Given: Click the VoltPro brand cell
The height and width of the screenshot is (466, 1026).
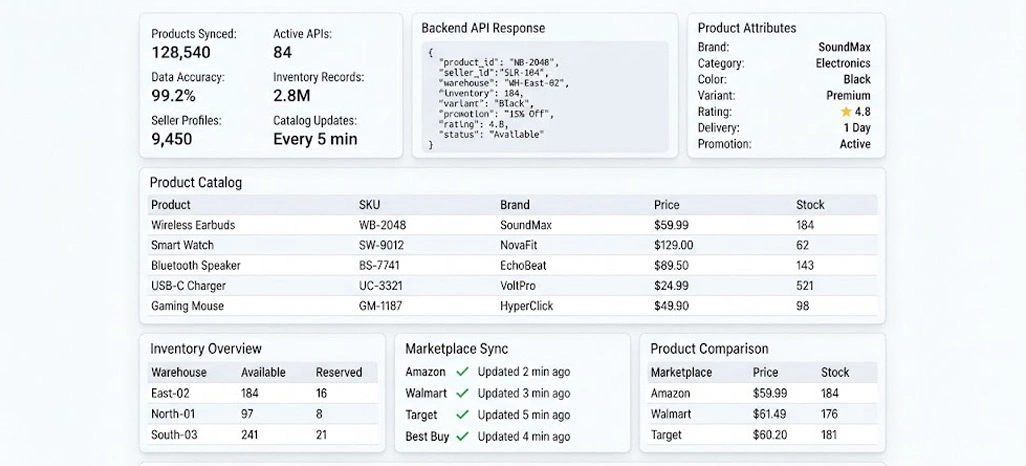Looking at the screenshot, I should click(518, 286).
